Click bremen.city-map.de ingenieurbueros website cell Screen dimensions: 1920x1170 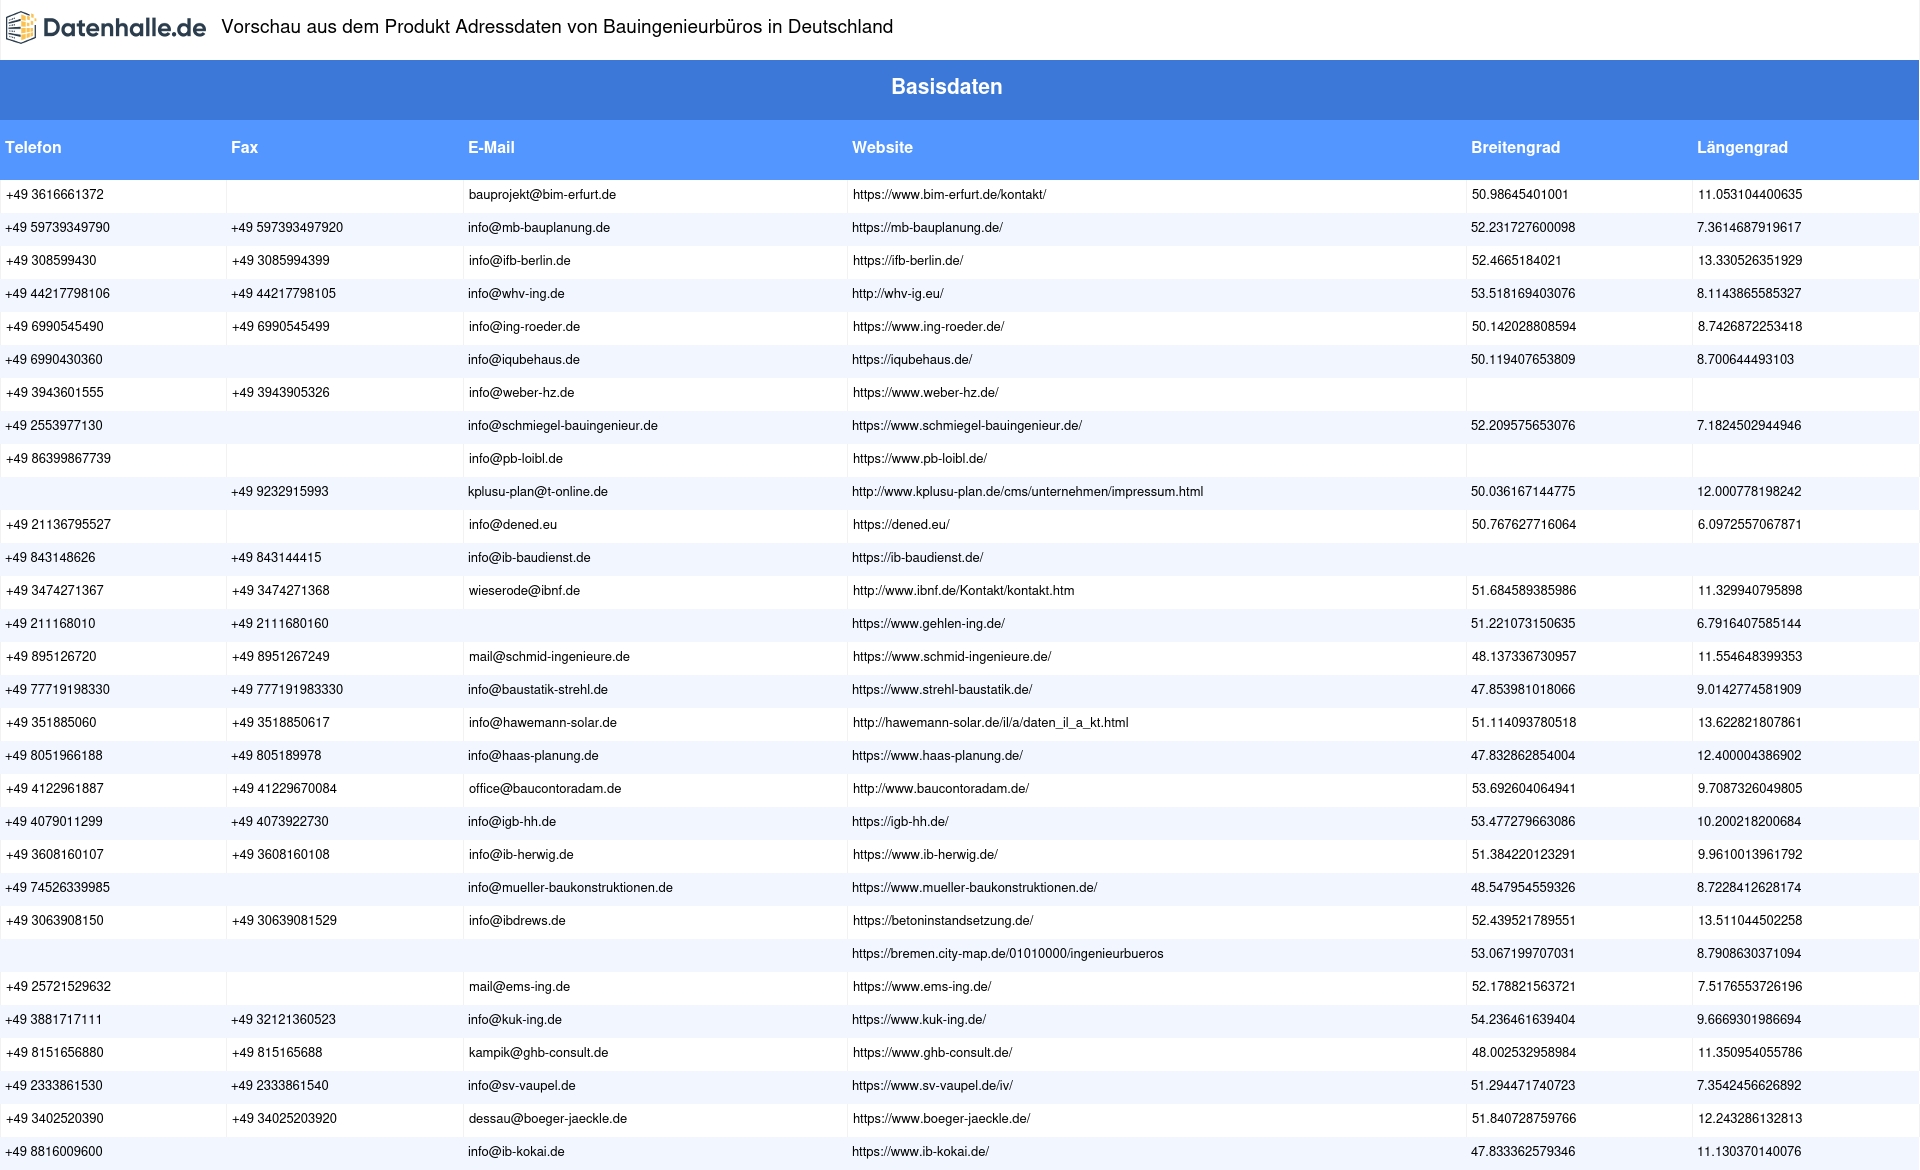[1008, 954]
